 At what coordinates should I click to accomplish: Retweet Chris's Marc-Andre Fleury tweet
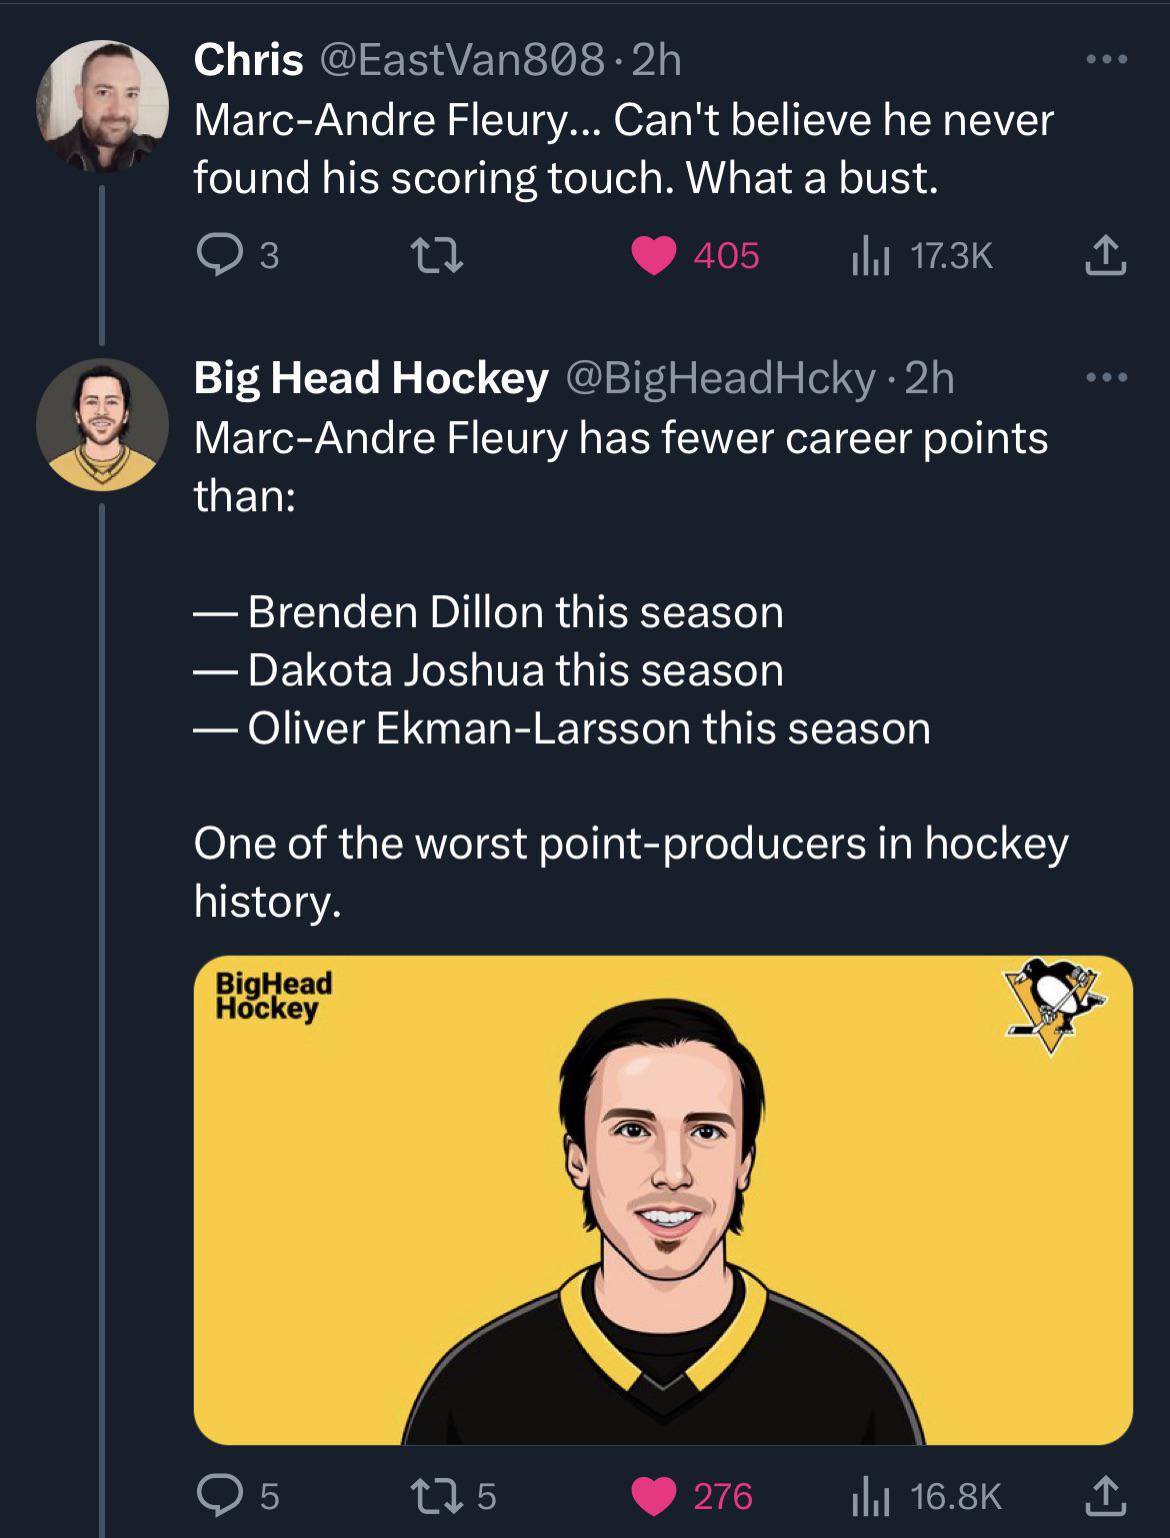tap(438, 256)
